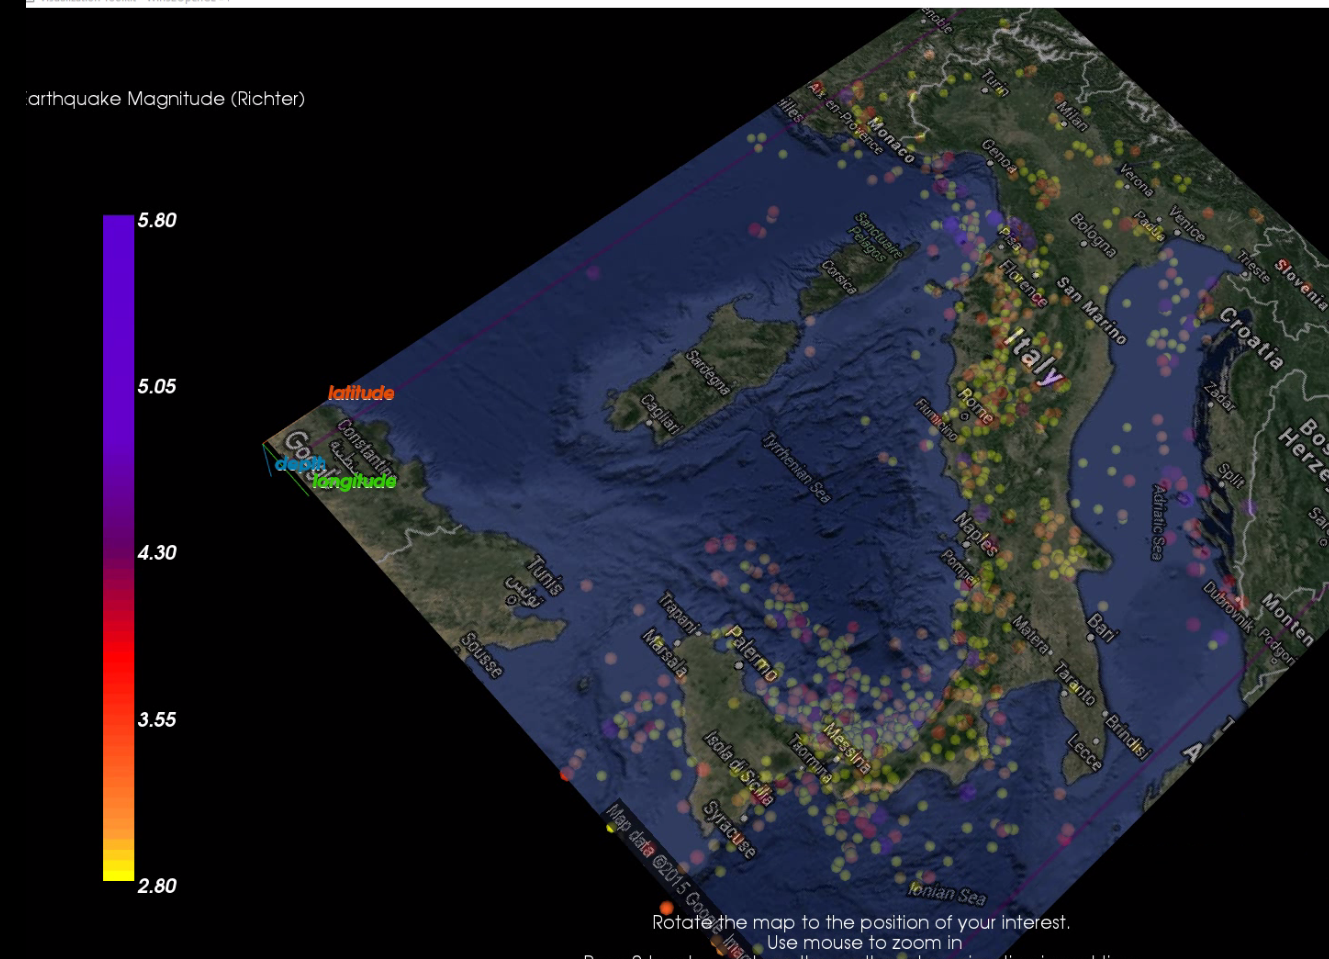
Task: Click the Fiumicino label near Rome
Action: click(937, 420)
